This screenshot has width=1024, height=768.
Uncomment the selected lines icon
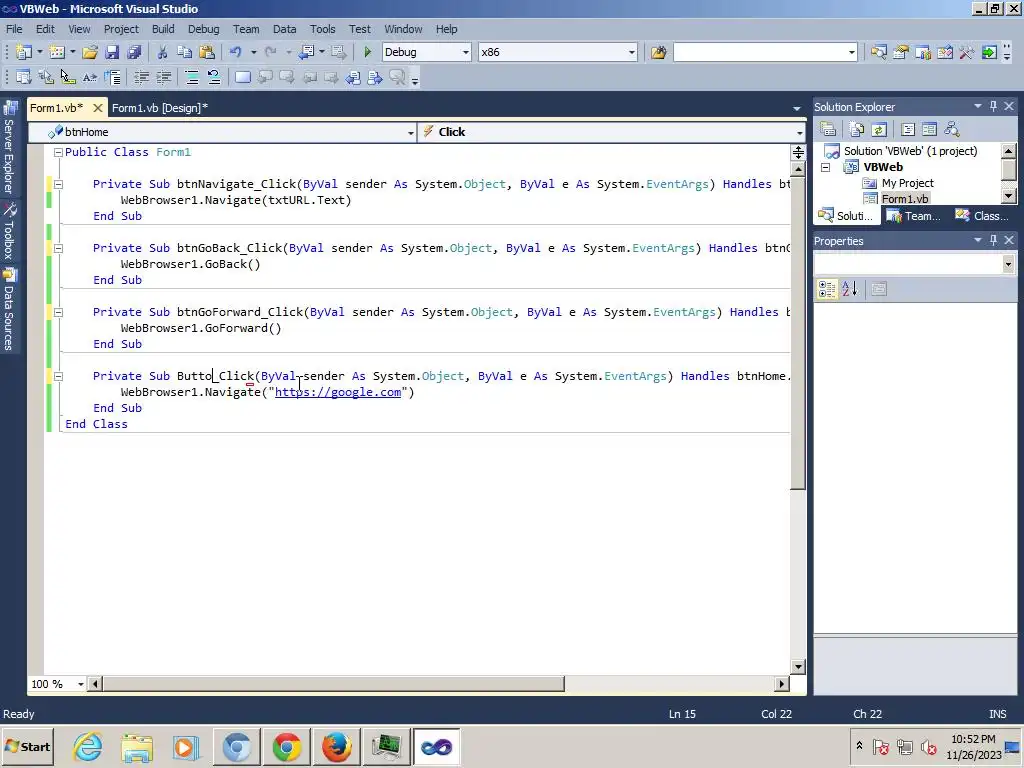point(214,77)
